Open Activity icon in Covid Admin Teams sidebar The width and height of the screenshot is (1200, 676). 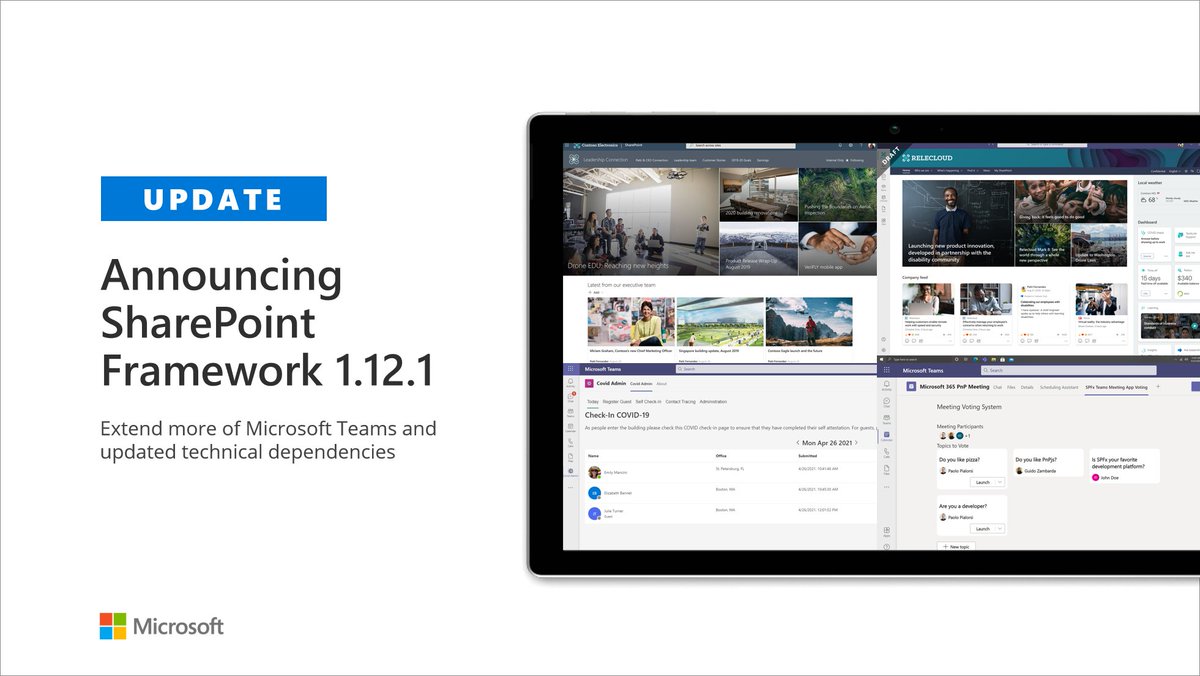(x=571, y=381)
